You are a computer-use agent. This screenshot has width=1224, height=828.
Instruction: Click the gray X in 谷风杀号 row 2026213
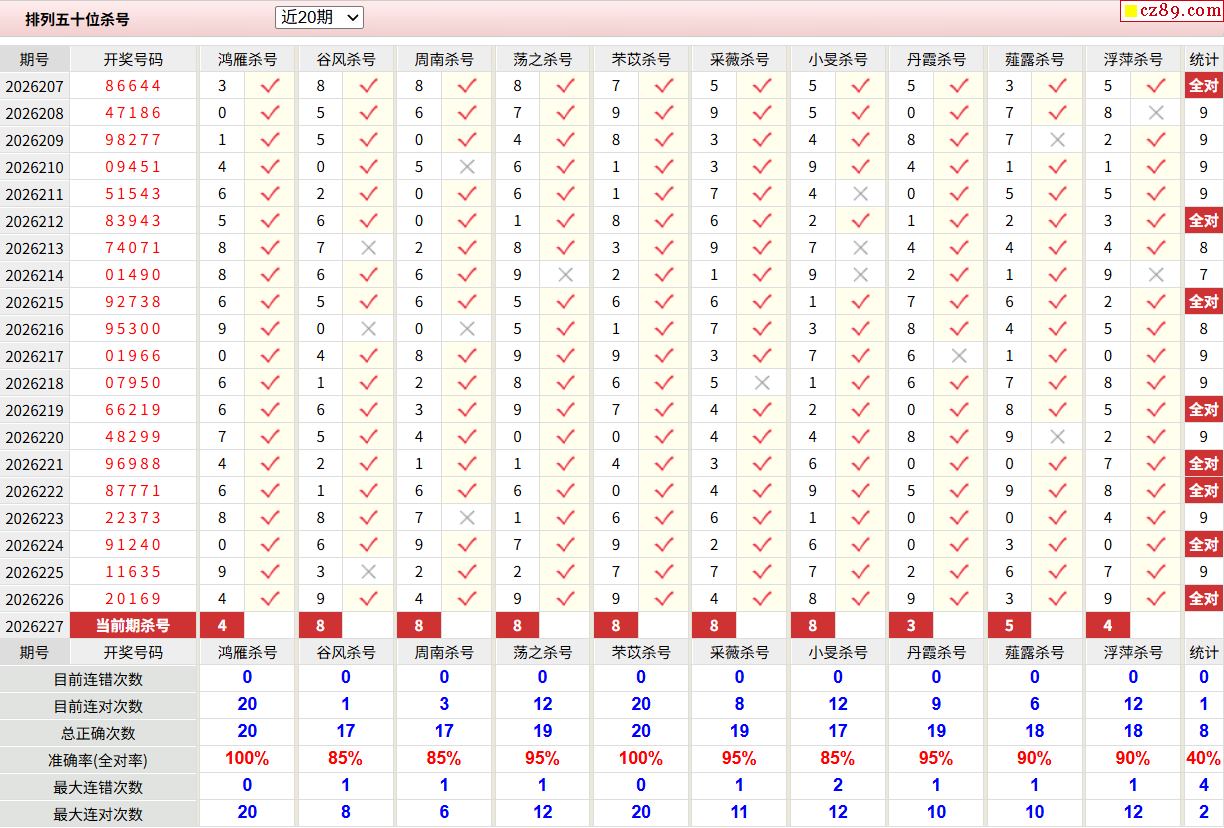369,248
